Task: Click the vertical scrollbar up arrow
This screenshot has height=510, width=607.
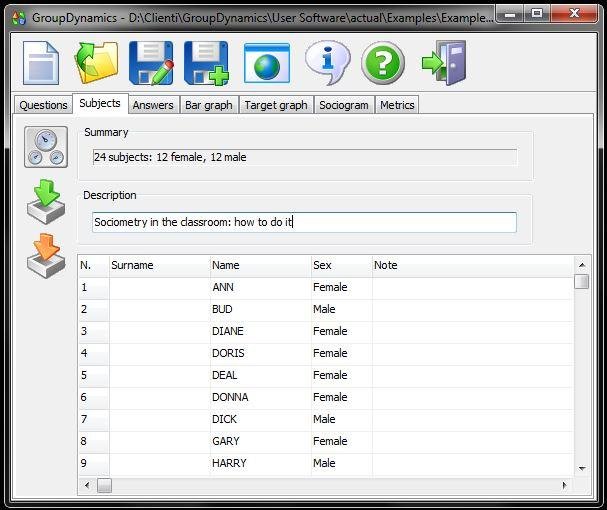Action: pyautogui.click(x=582, y=265)
